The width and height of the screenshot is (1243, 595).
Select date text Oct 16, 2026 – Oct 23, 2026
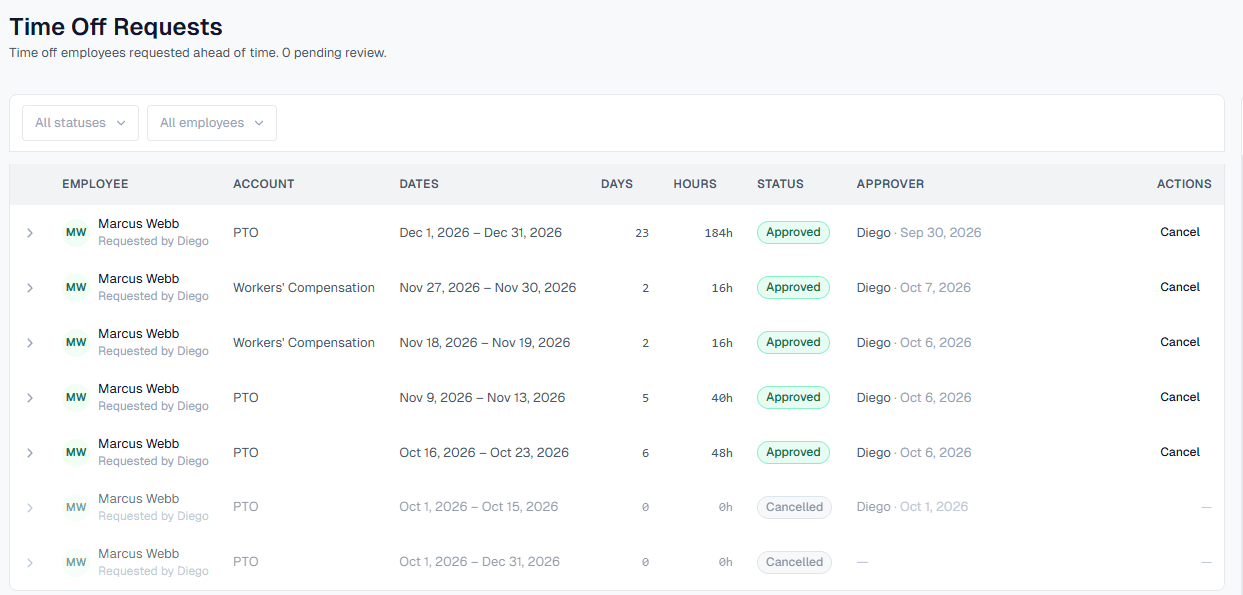[x=484, y=453]
